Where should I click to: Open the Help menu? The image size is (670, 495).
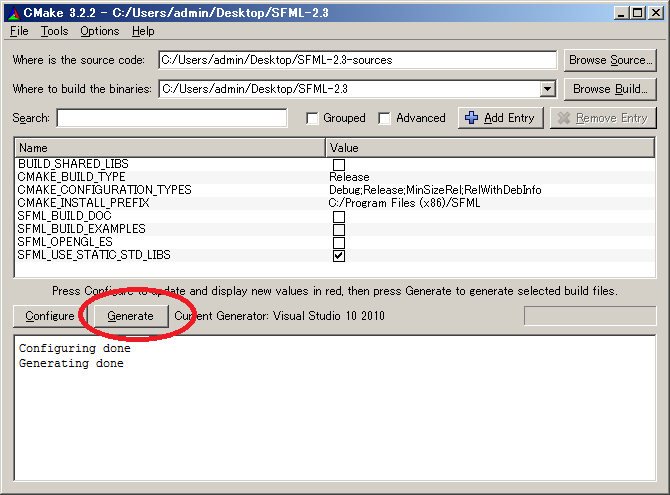143,31
